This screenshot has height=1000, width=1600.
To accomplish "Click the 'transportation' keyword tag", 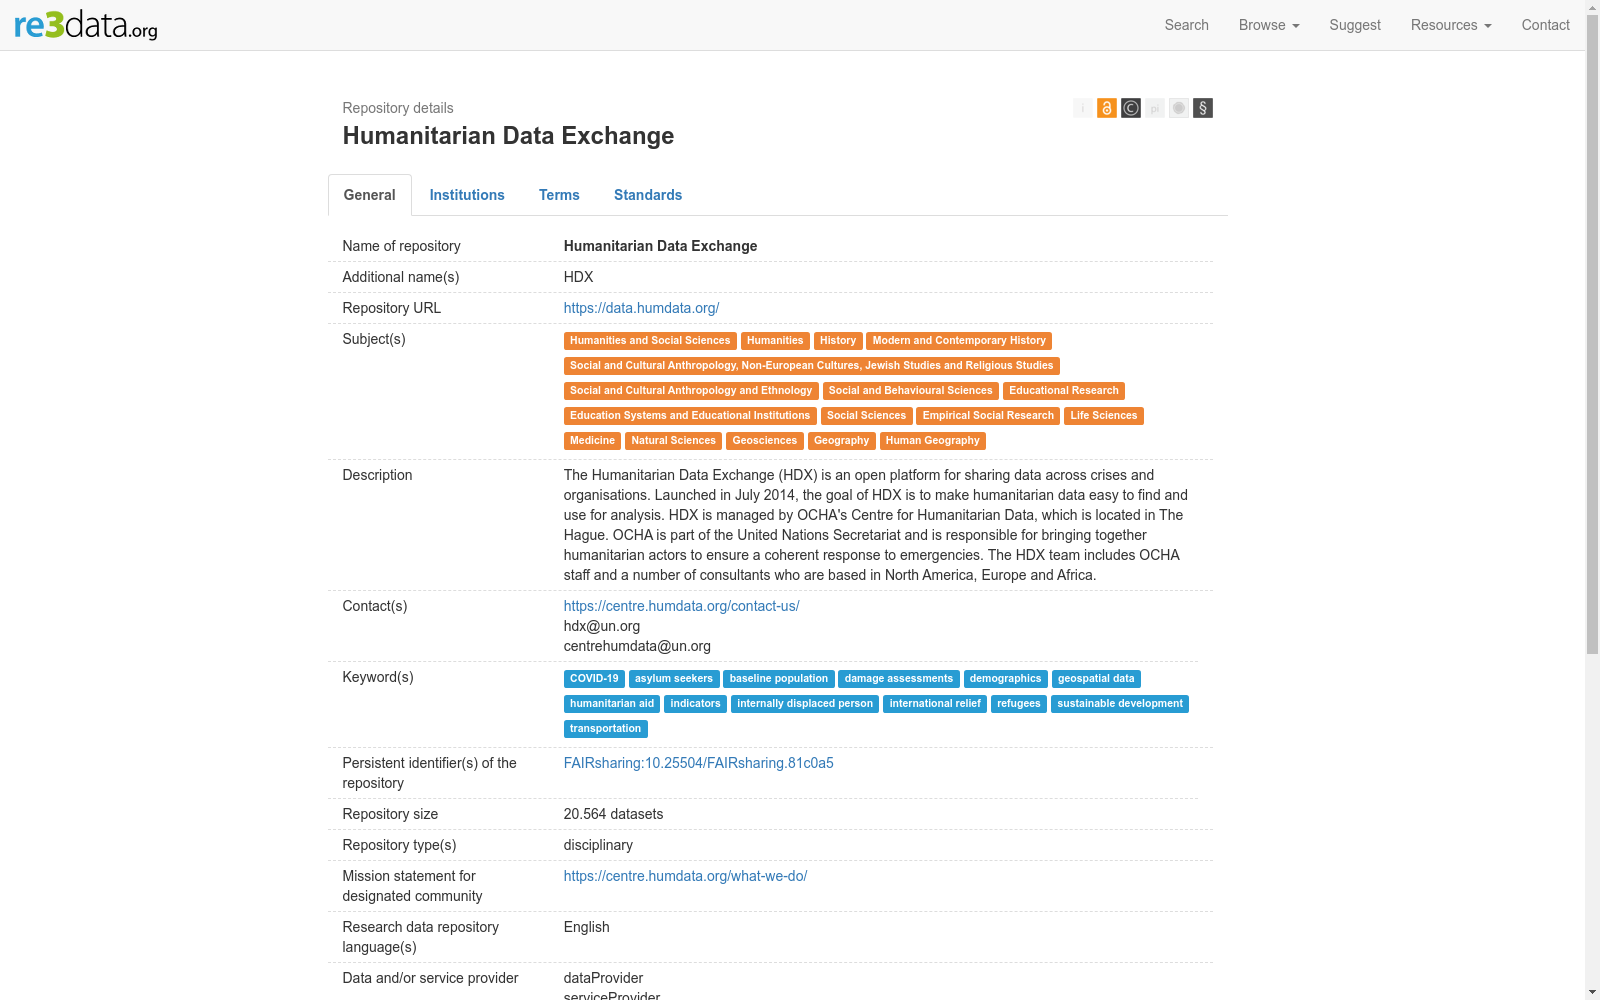I will click(606, 729).
